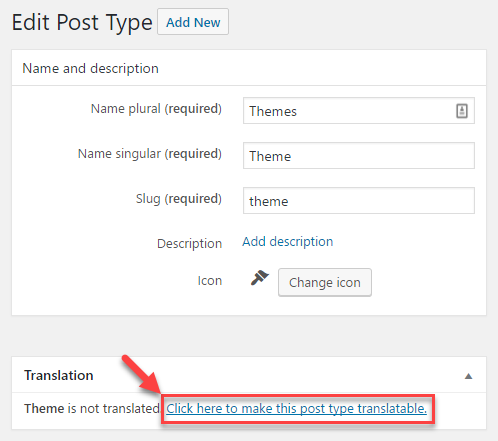Viewport: 498px width, 441px height.
Task: Click the Translation panel title
Action: [59, 375]
